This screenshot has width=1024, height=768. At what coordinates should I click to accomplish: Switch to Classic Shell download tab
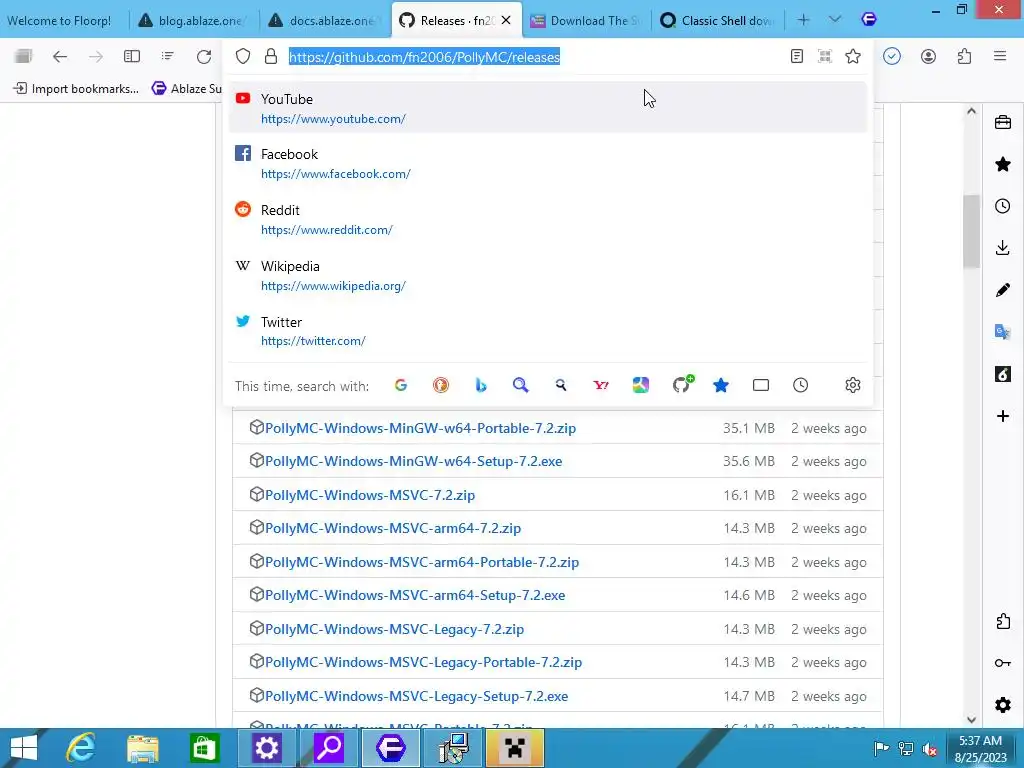718,21
